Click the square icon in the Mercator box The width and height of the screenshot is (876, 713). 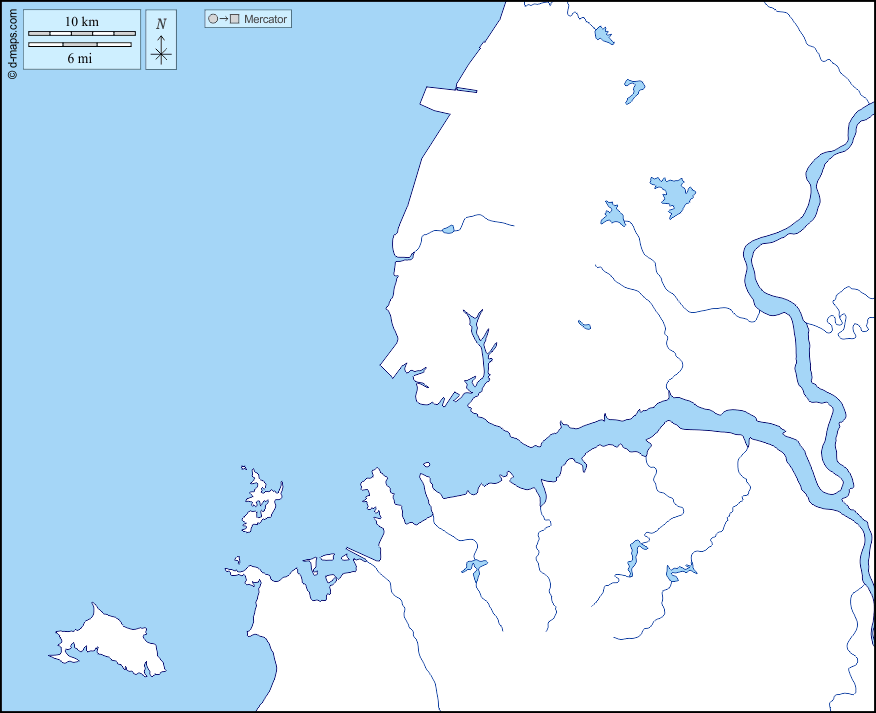click(235, 19)
